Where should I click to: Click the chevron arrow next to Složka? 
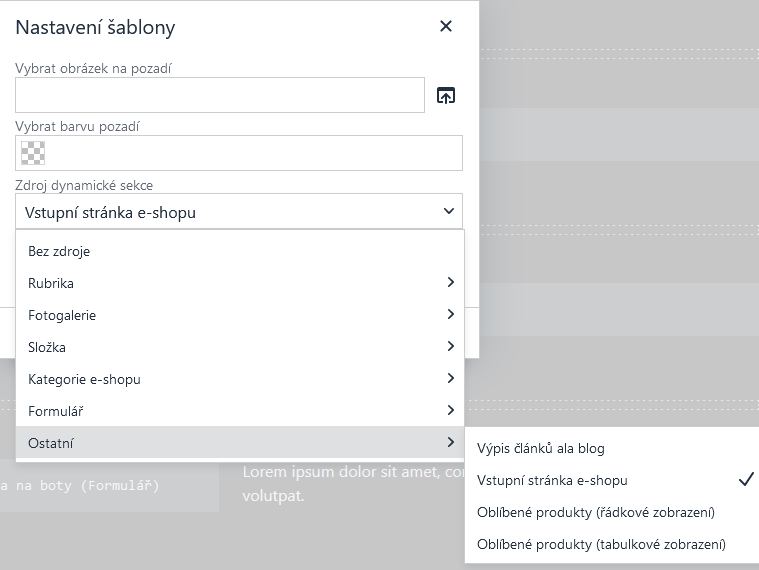451,347
